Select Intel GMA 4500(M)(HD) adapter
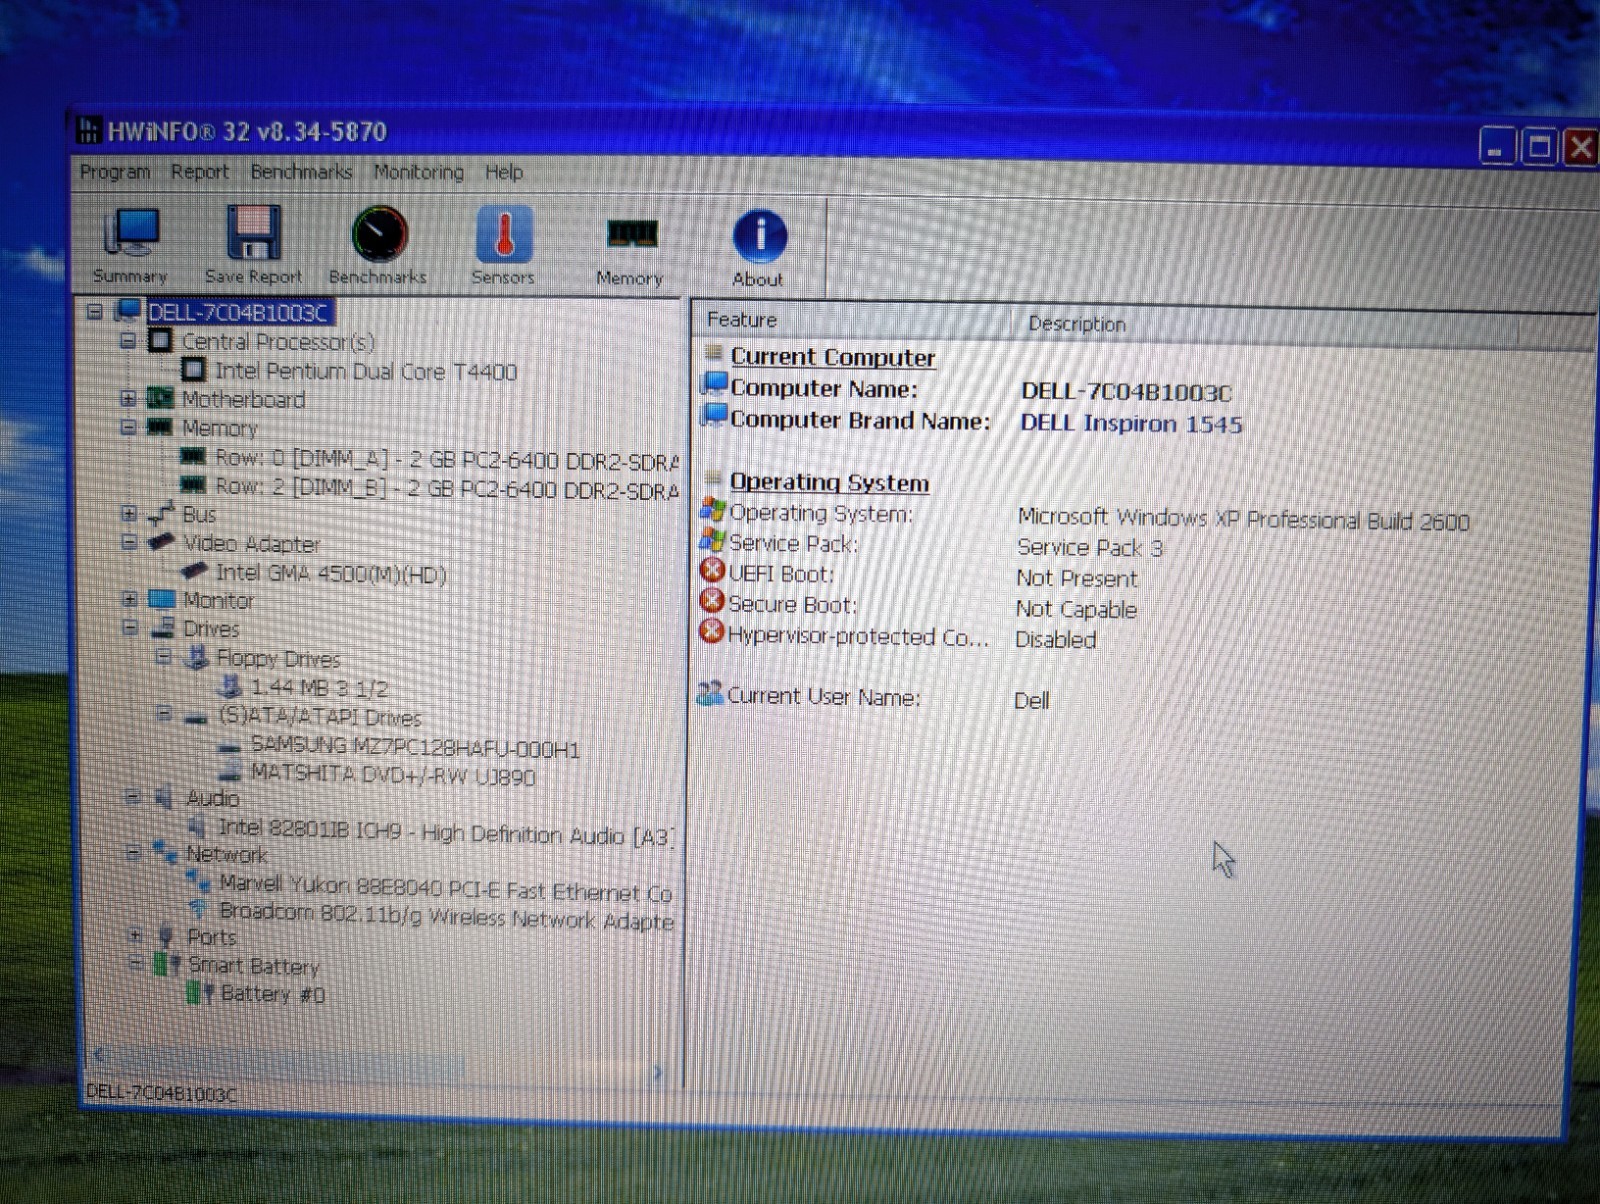 click(331, 573)
